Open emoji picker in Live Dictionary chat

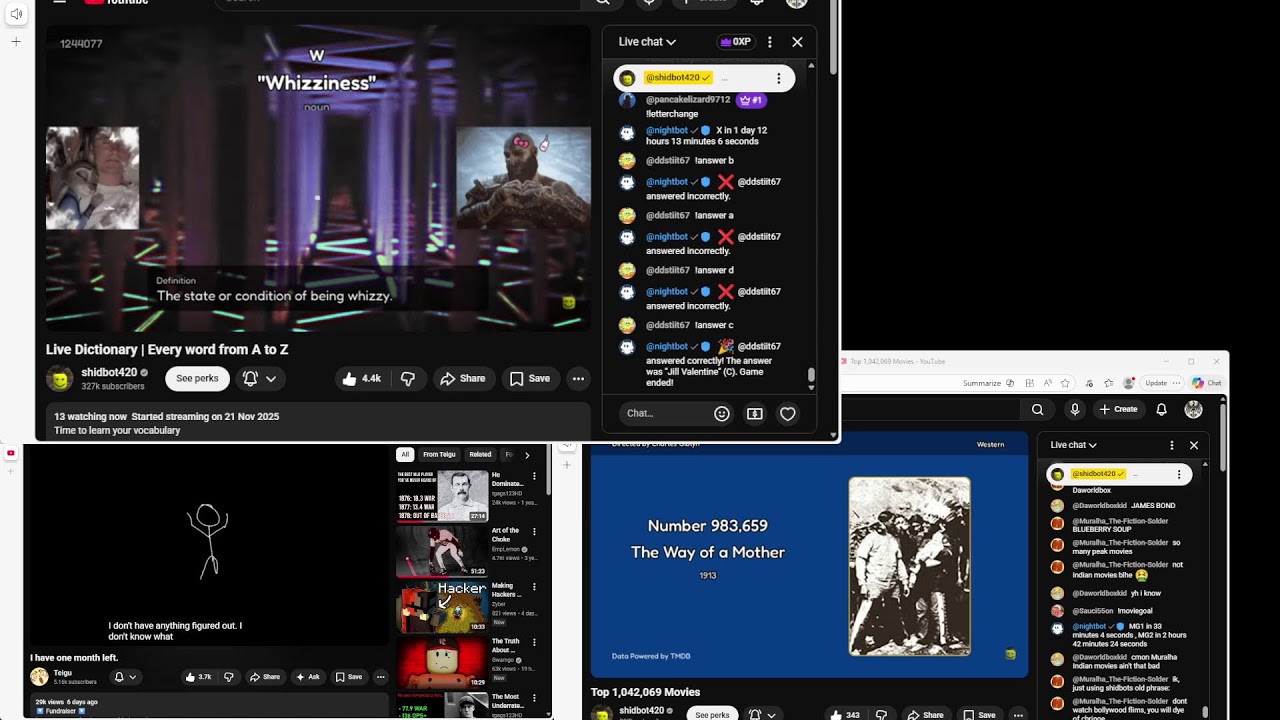point(721,413)
